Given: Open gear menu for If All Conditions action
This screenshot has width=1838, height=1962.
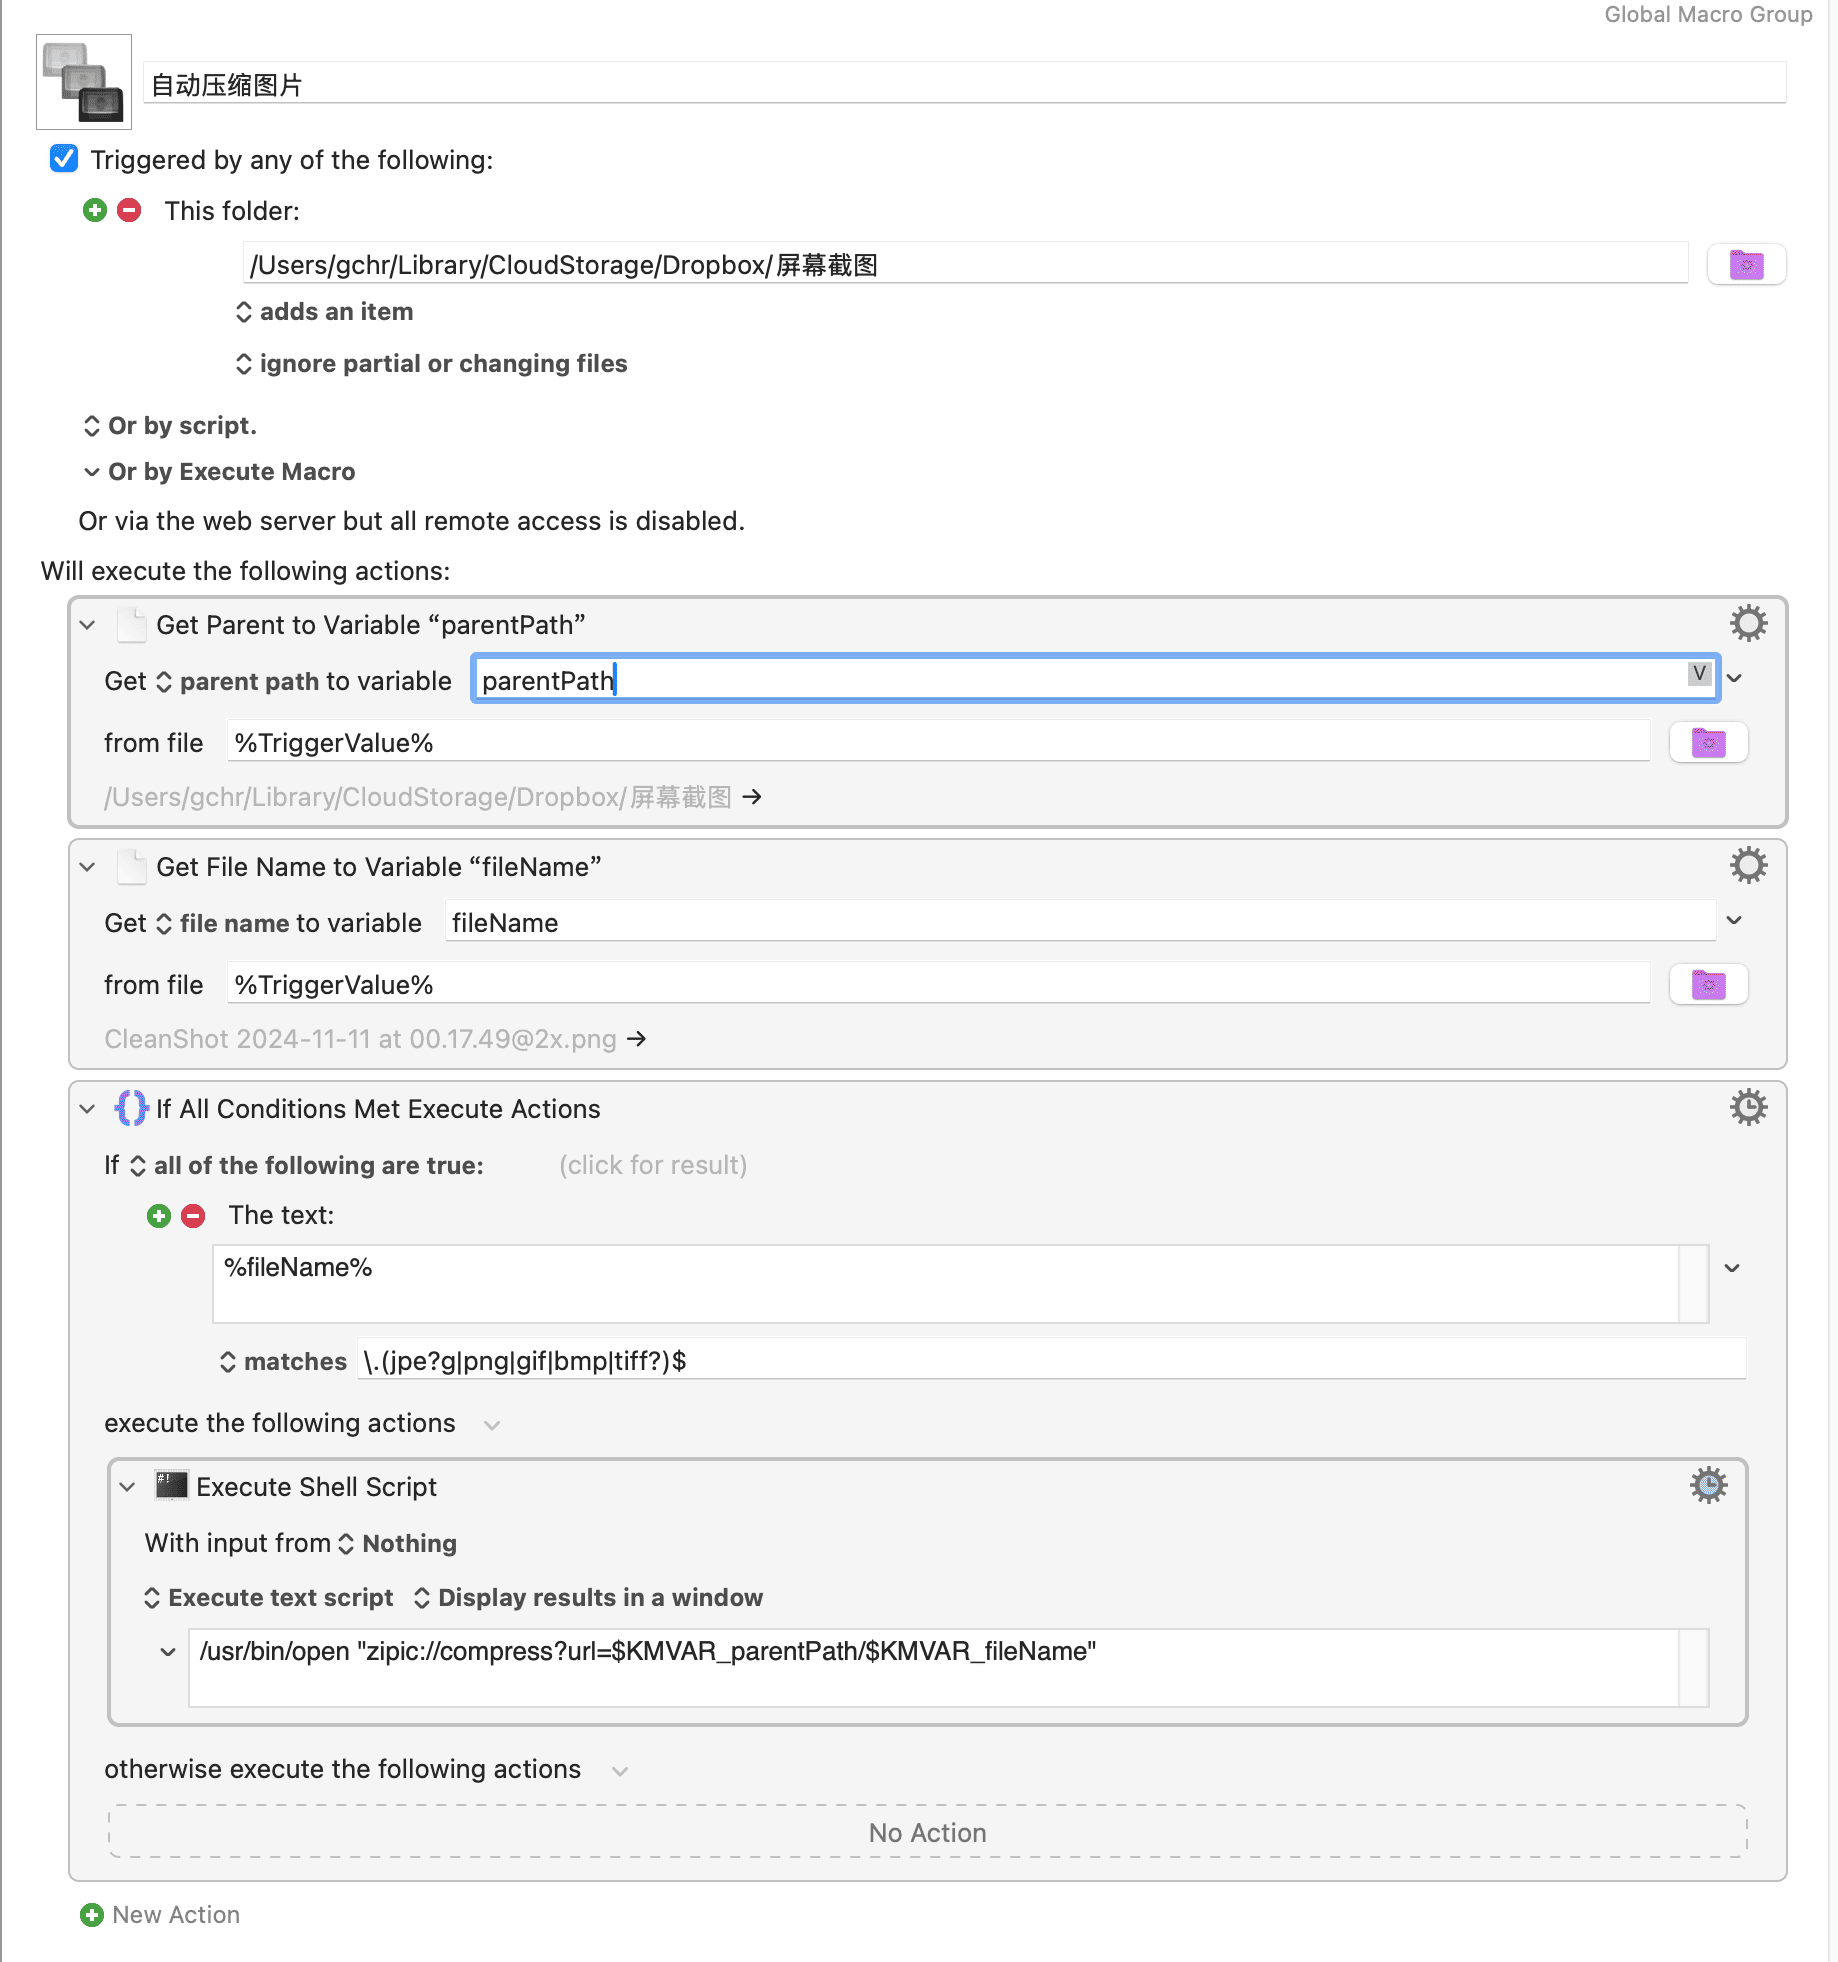Looking at the screenshot, I should click(1748, 1108).
